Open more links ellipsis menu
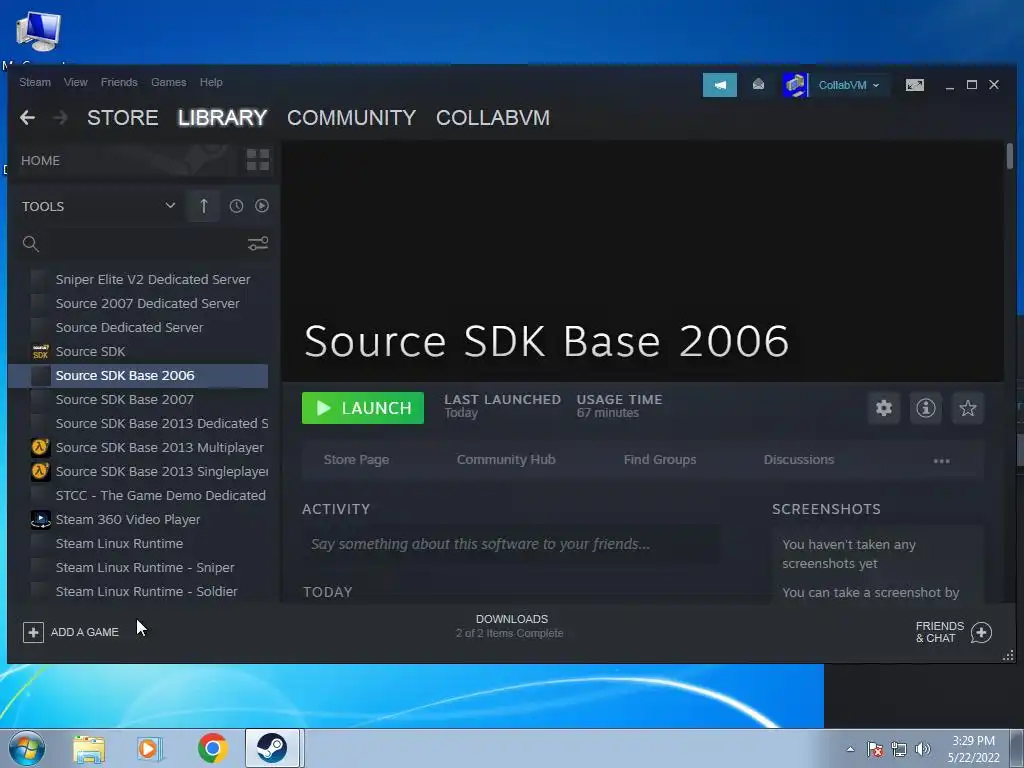The image size is (1024, 768). pos(941,460)
